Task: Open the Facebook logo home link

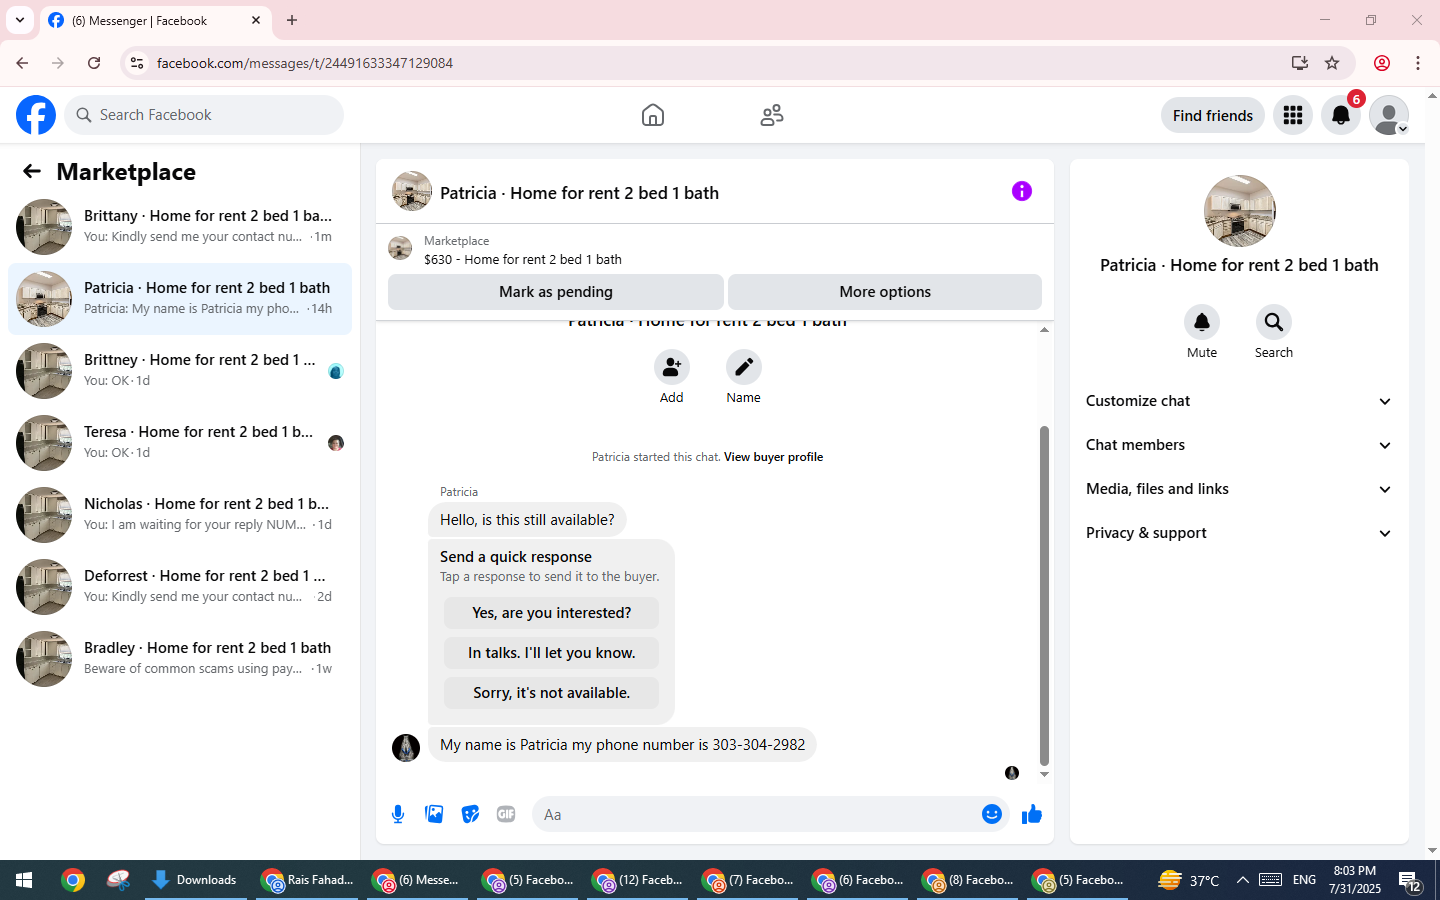Action: point(36,115)
